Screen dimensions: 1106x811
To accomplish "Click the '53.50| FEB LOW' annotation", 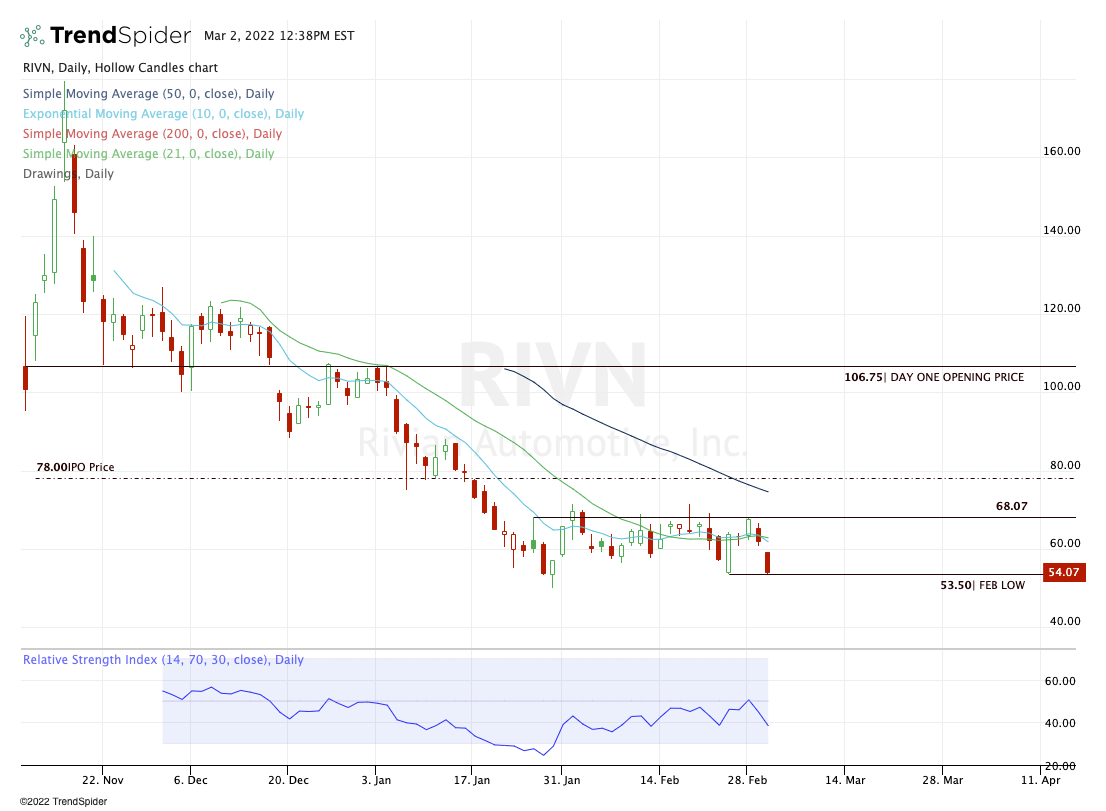I will click(983, 585).
